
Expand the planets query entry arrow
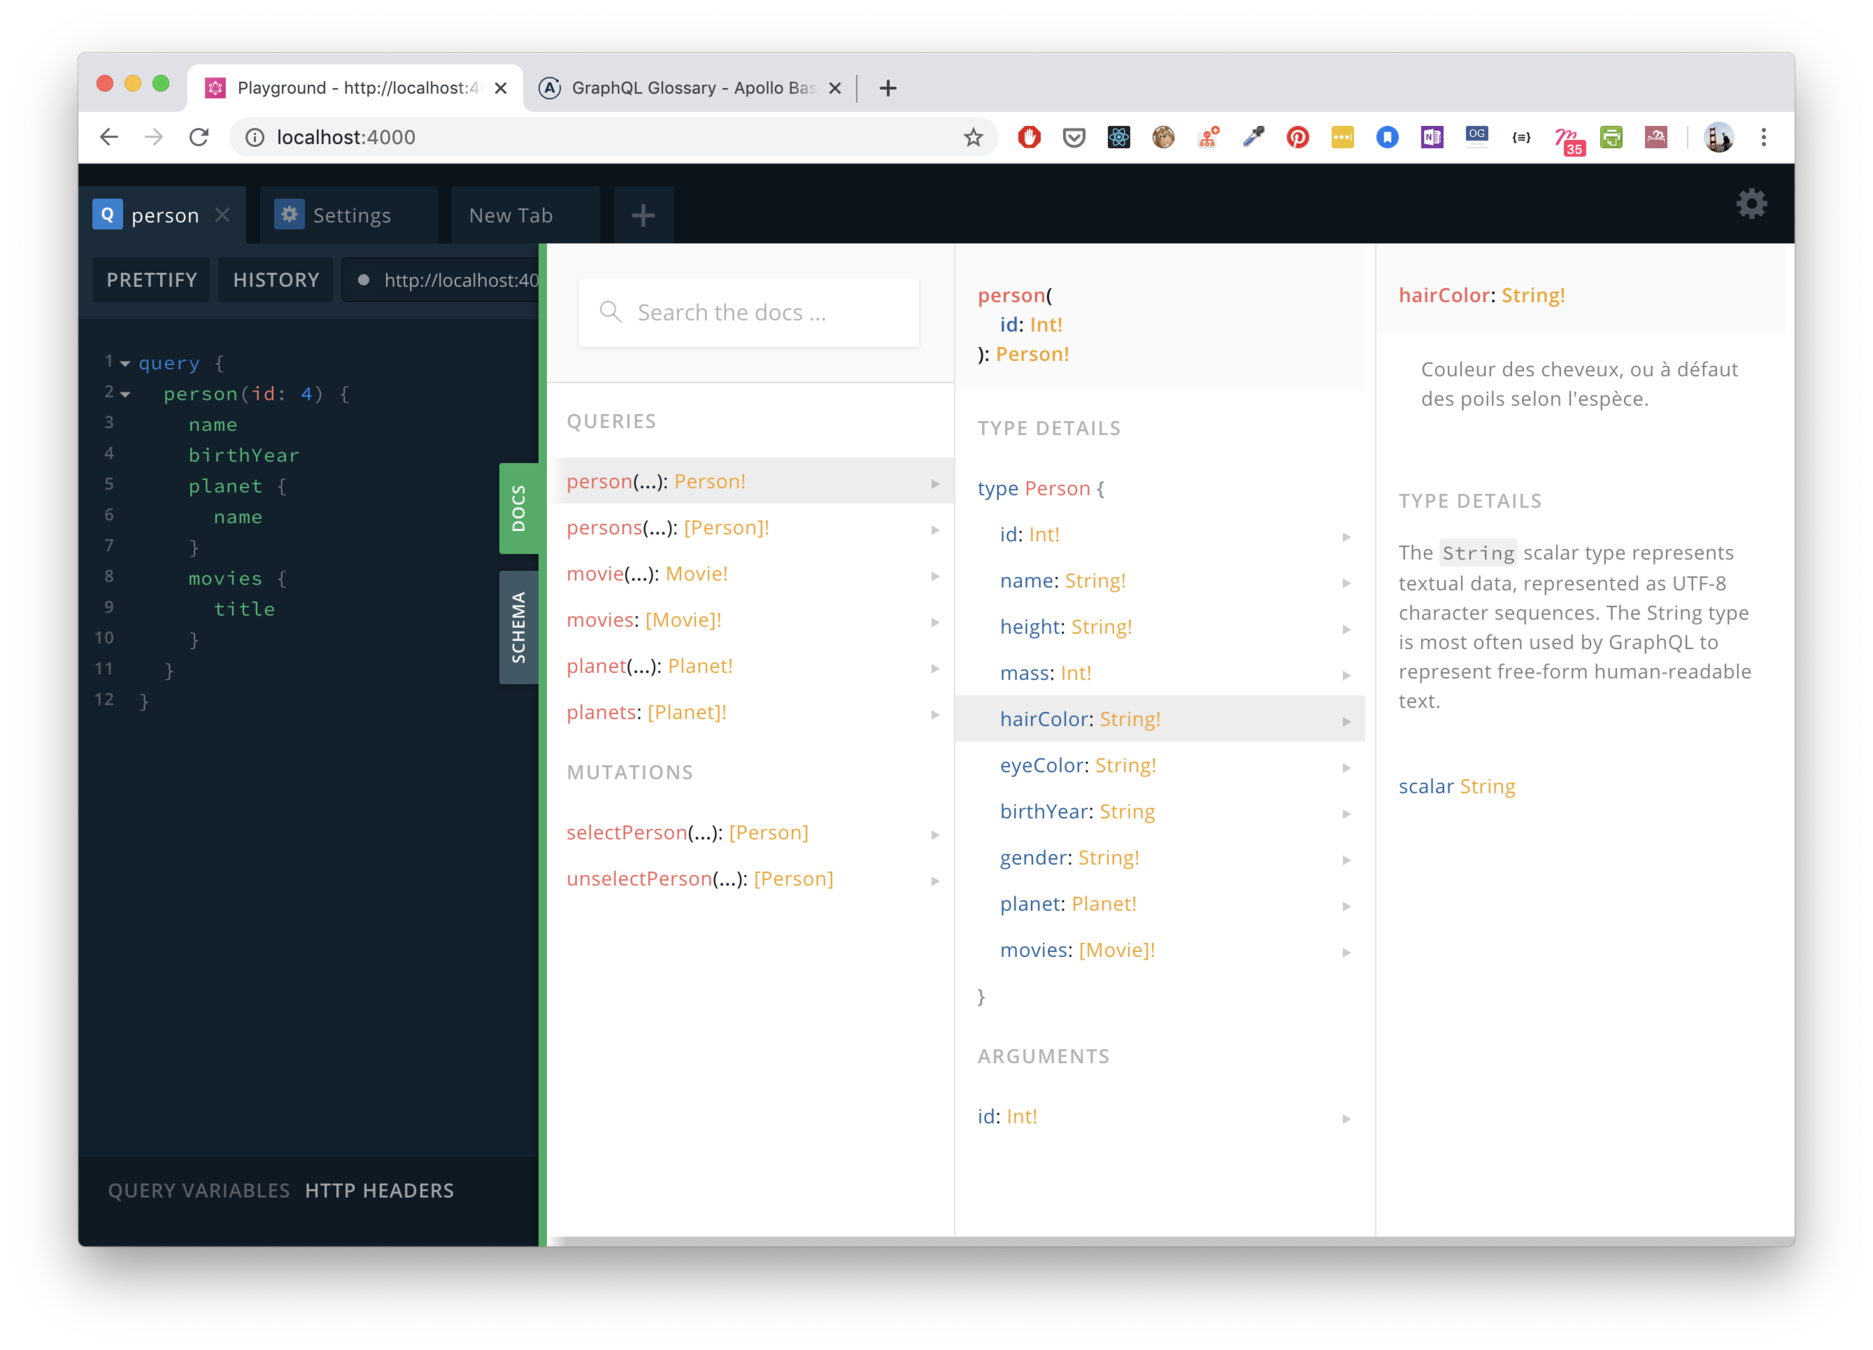click(x=935, y=714)
